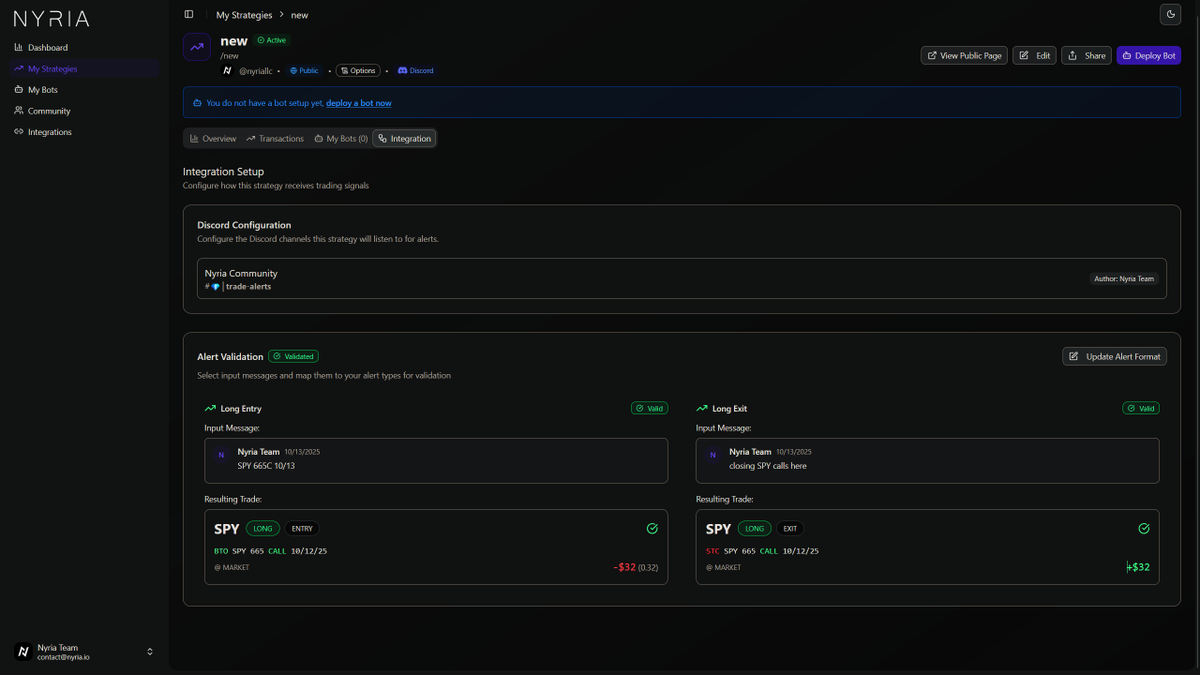
Task: Click the Share button
Action: [1086, 56]
